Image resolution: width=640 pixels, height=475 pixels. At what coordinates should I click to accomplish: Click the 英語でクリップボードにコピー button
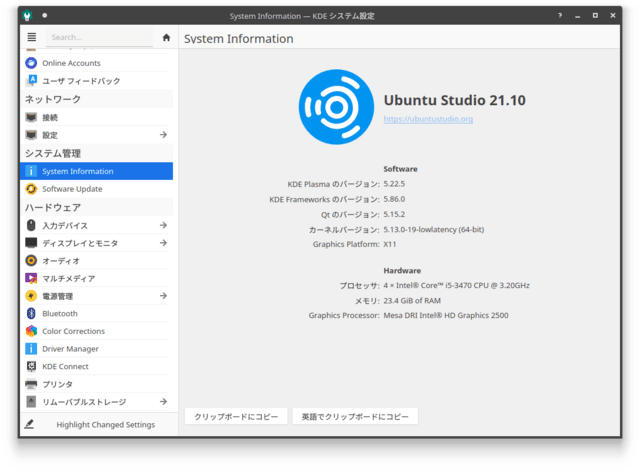point(355,417)
